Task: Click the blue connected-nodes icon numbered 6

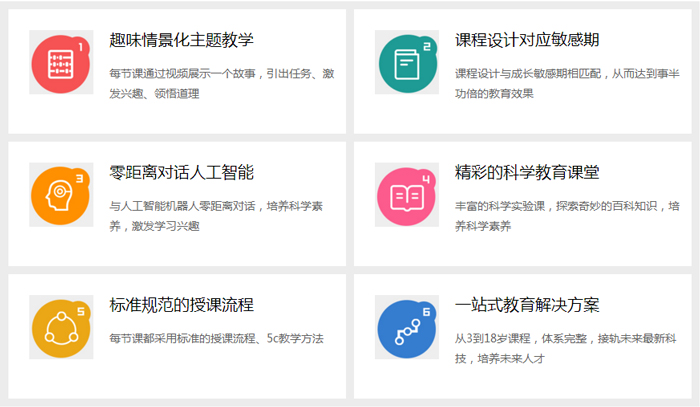Action: (407, 327)
